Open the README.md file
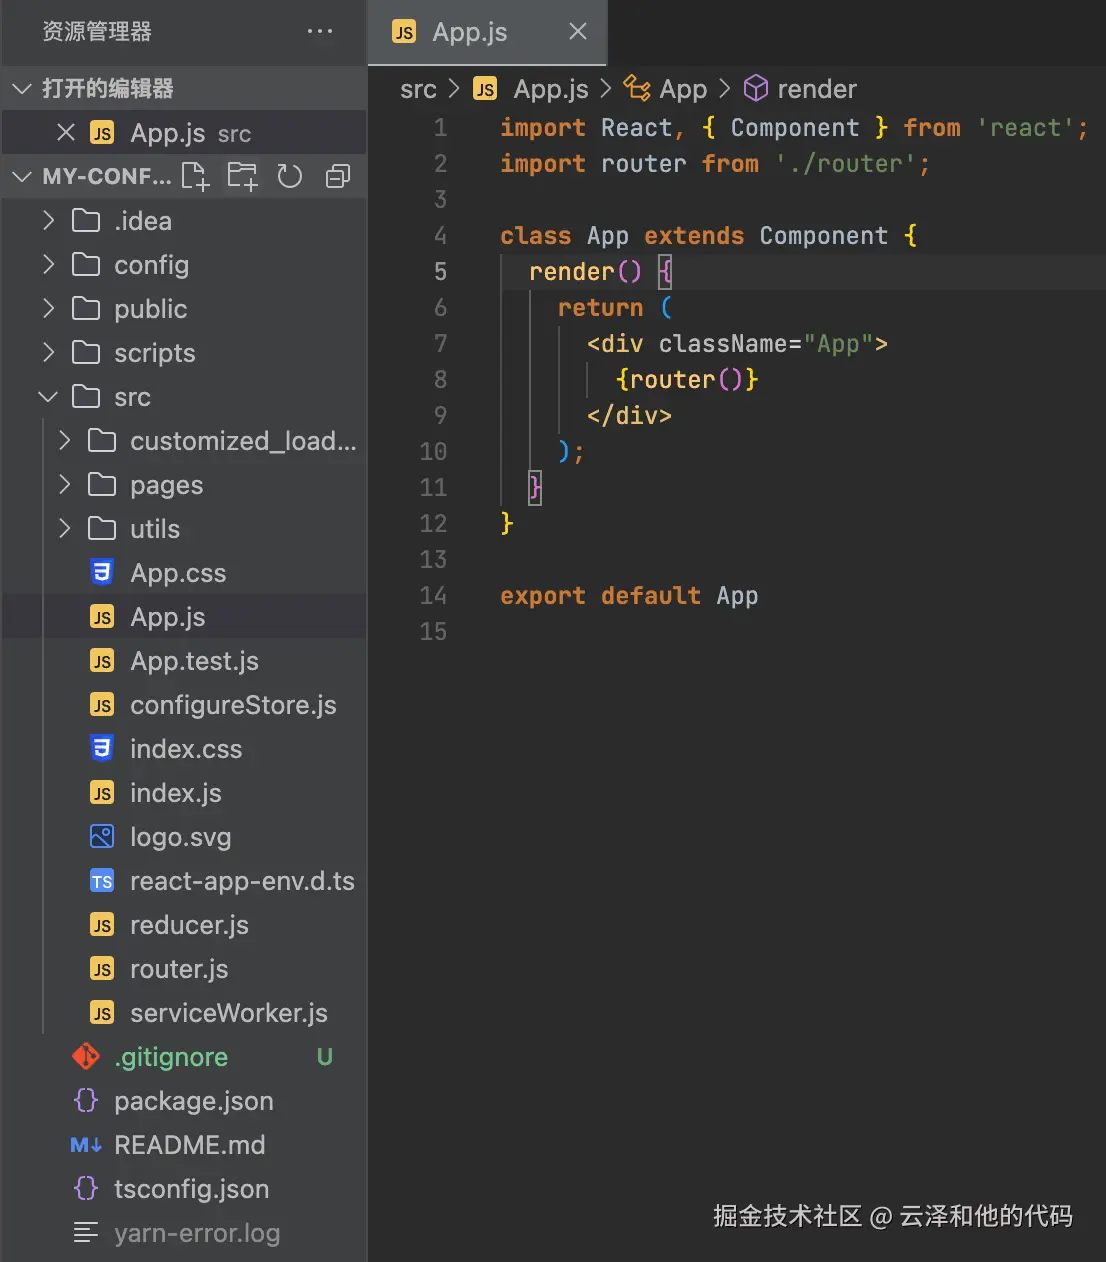This screenshot has height=1262, width=1106. pos(190,1145)
